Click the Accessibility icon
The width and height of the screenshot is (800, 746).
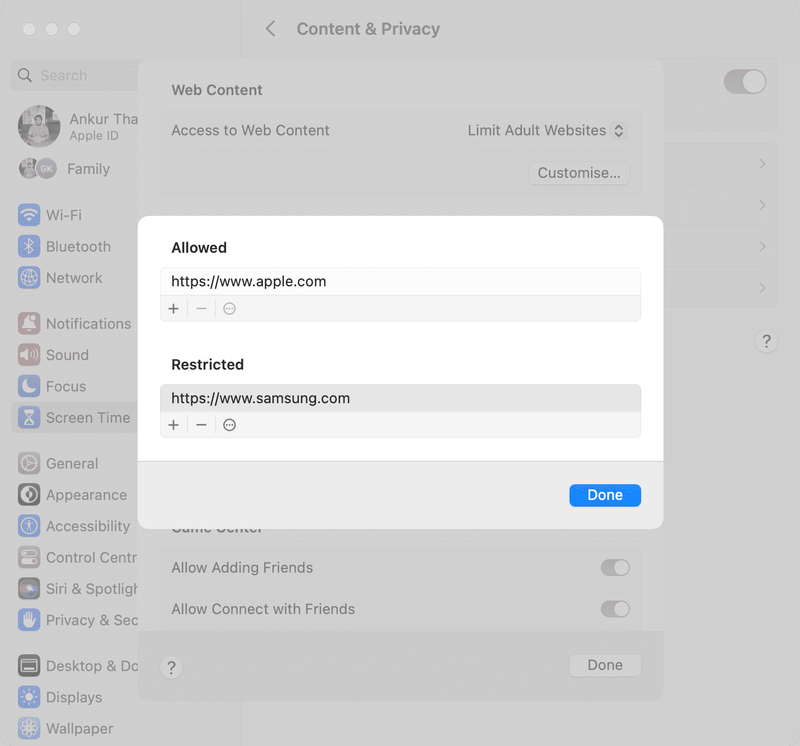point(29,526)
